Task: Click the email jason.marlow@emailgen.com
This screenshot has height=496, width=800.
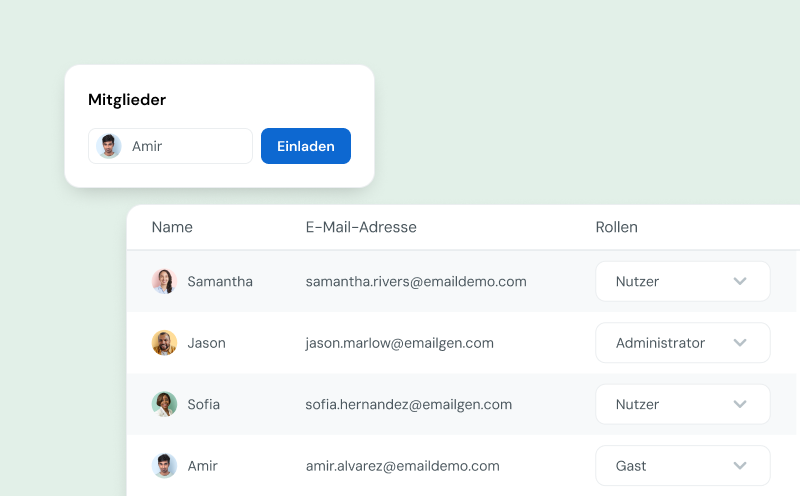Action: [x=399, y=343]
